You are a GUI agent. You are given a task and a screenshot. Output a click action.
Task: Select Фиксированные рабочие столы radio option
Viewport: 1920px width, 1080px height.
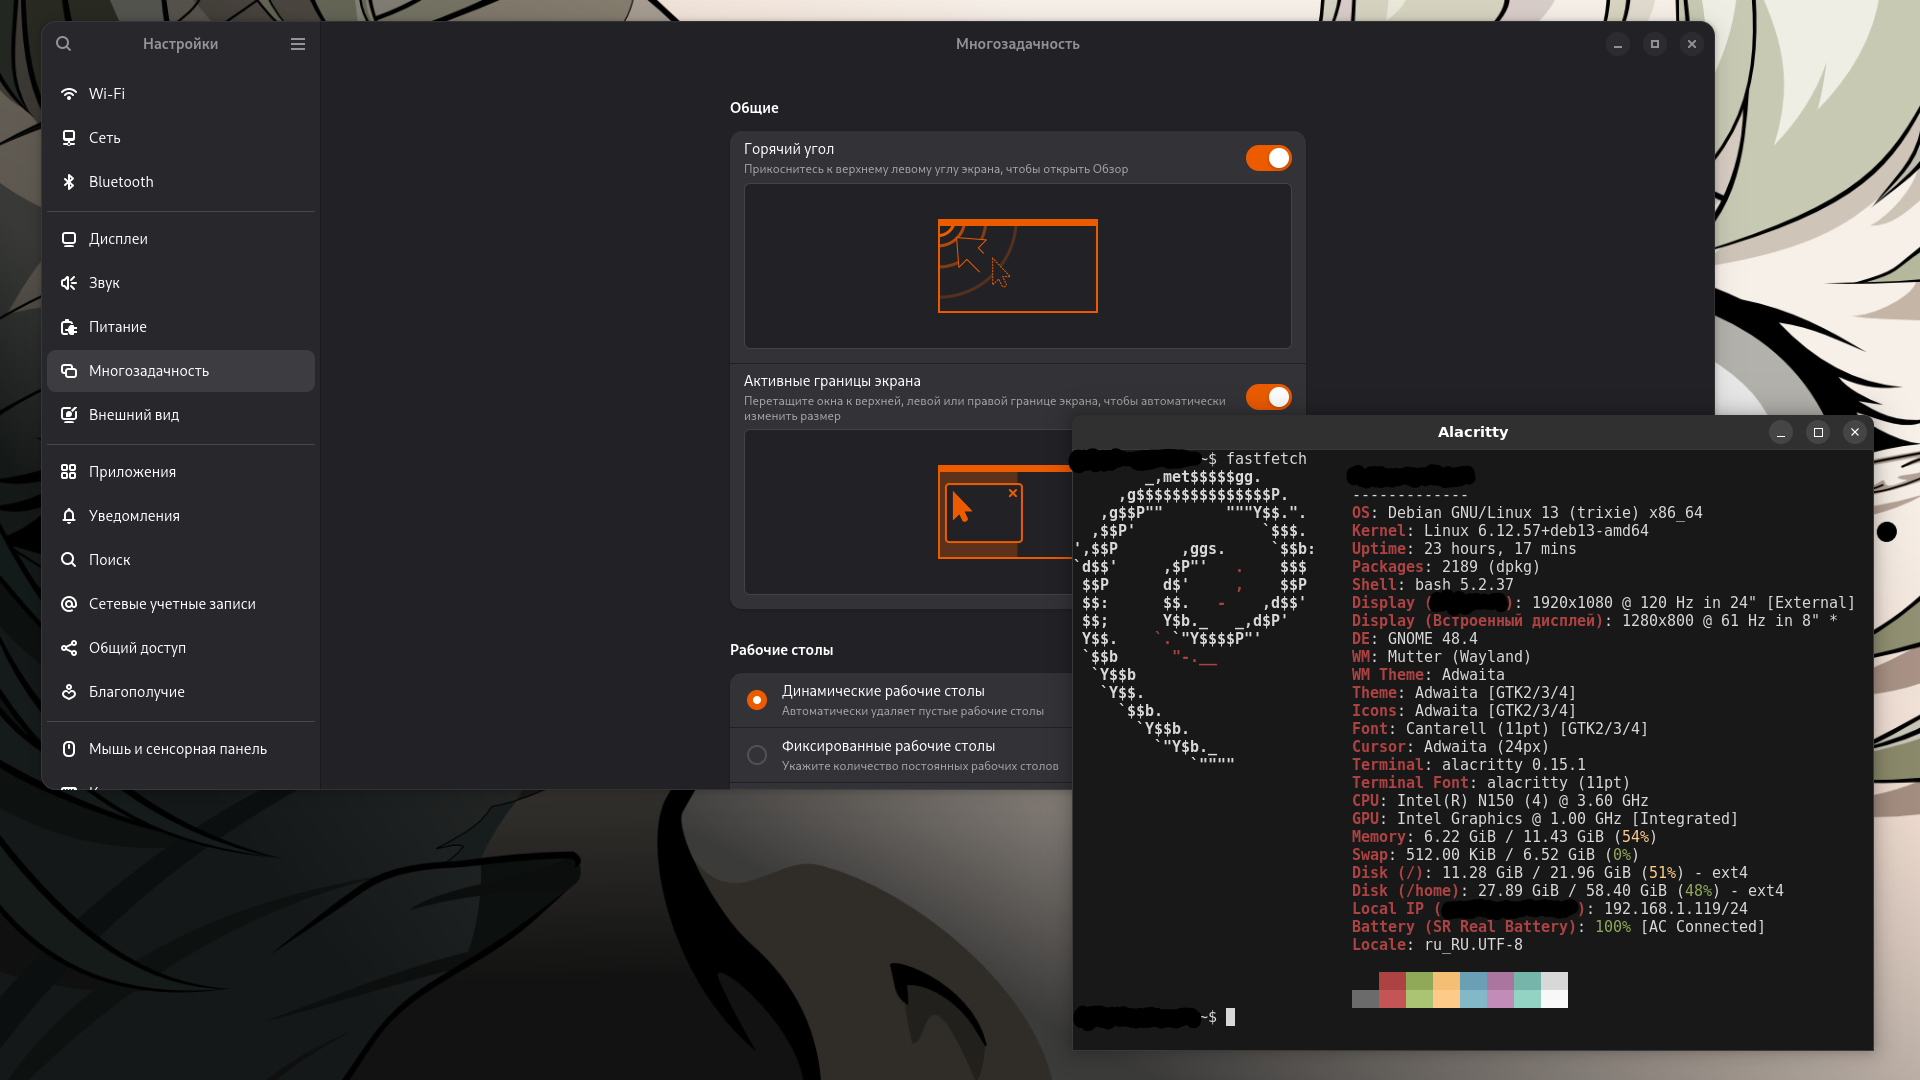757,755
